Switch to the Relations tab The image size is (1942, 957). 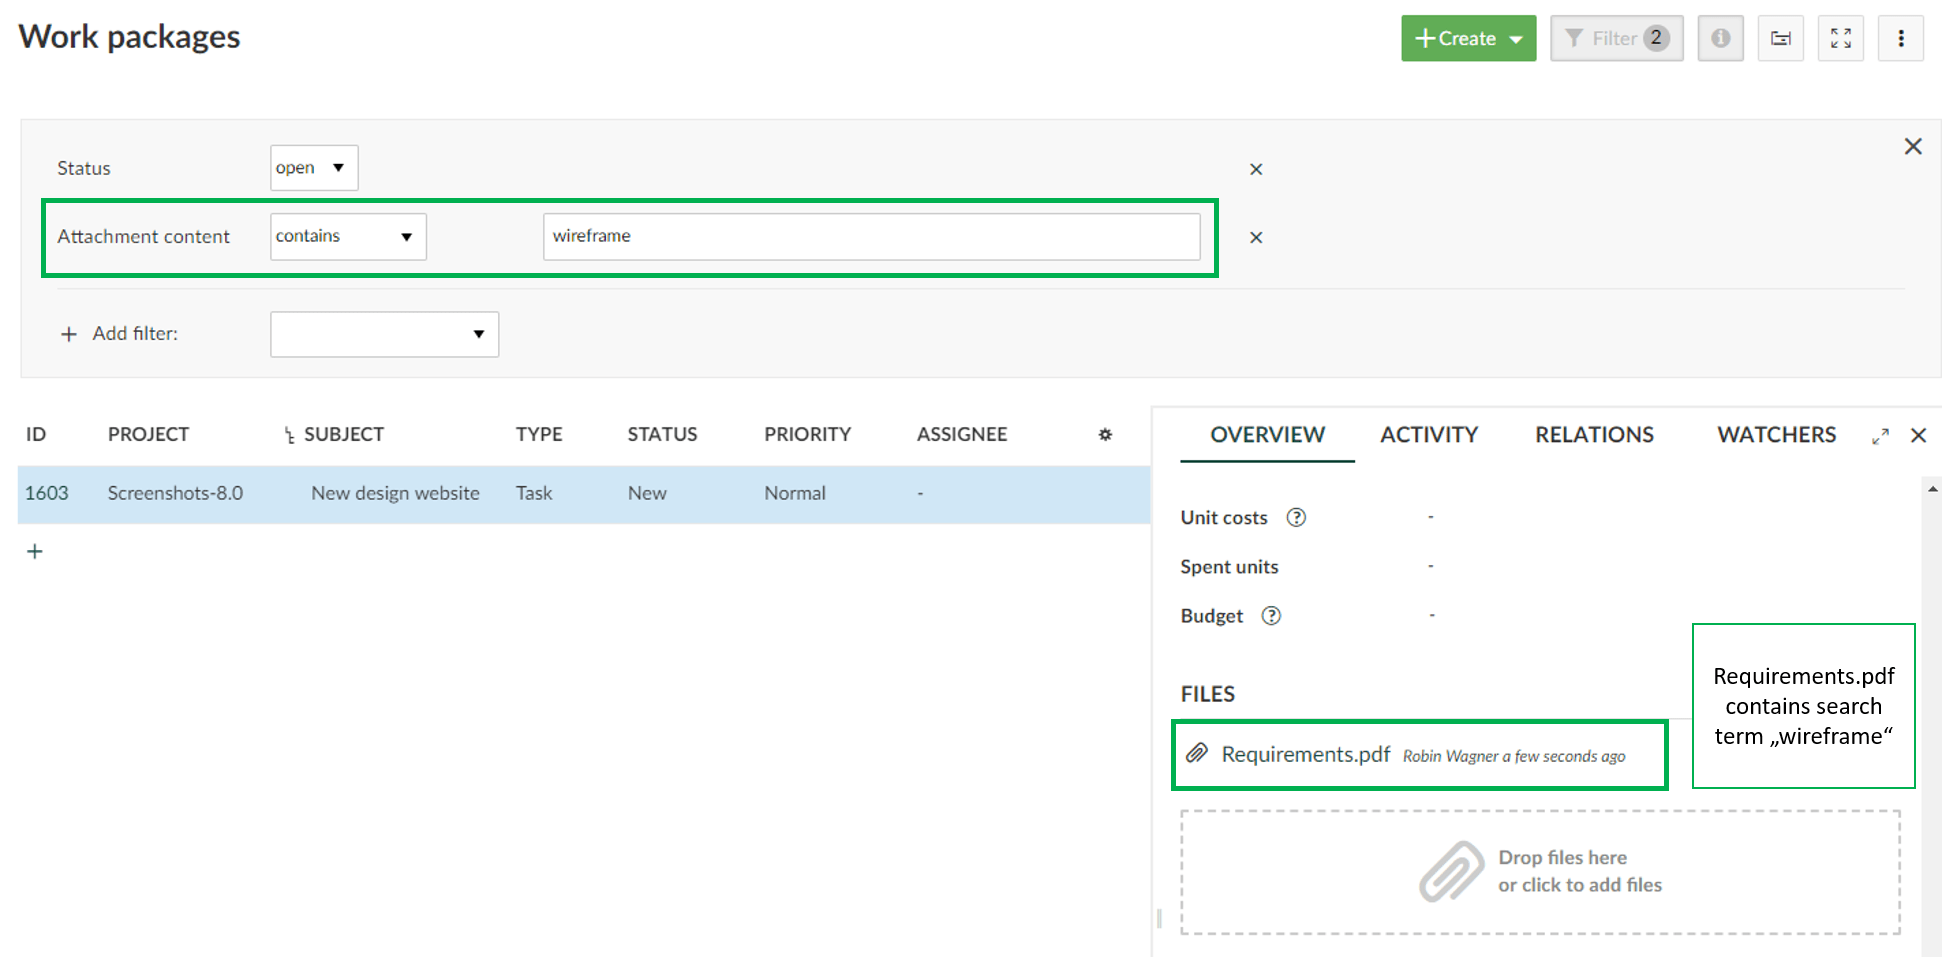point(1594,435)
